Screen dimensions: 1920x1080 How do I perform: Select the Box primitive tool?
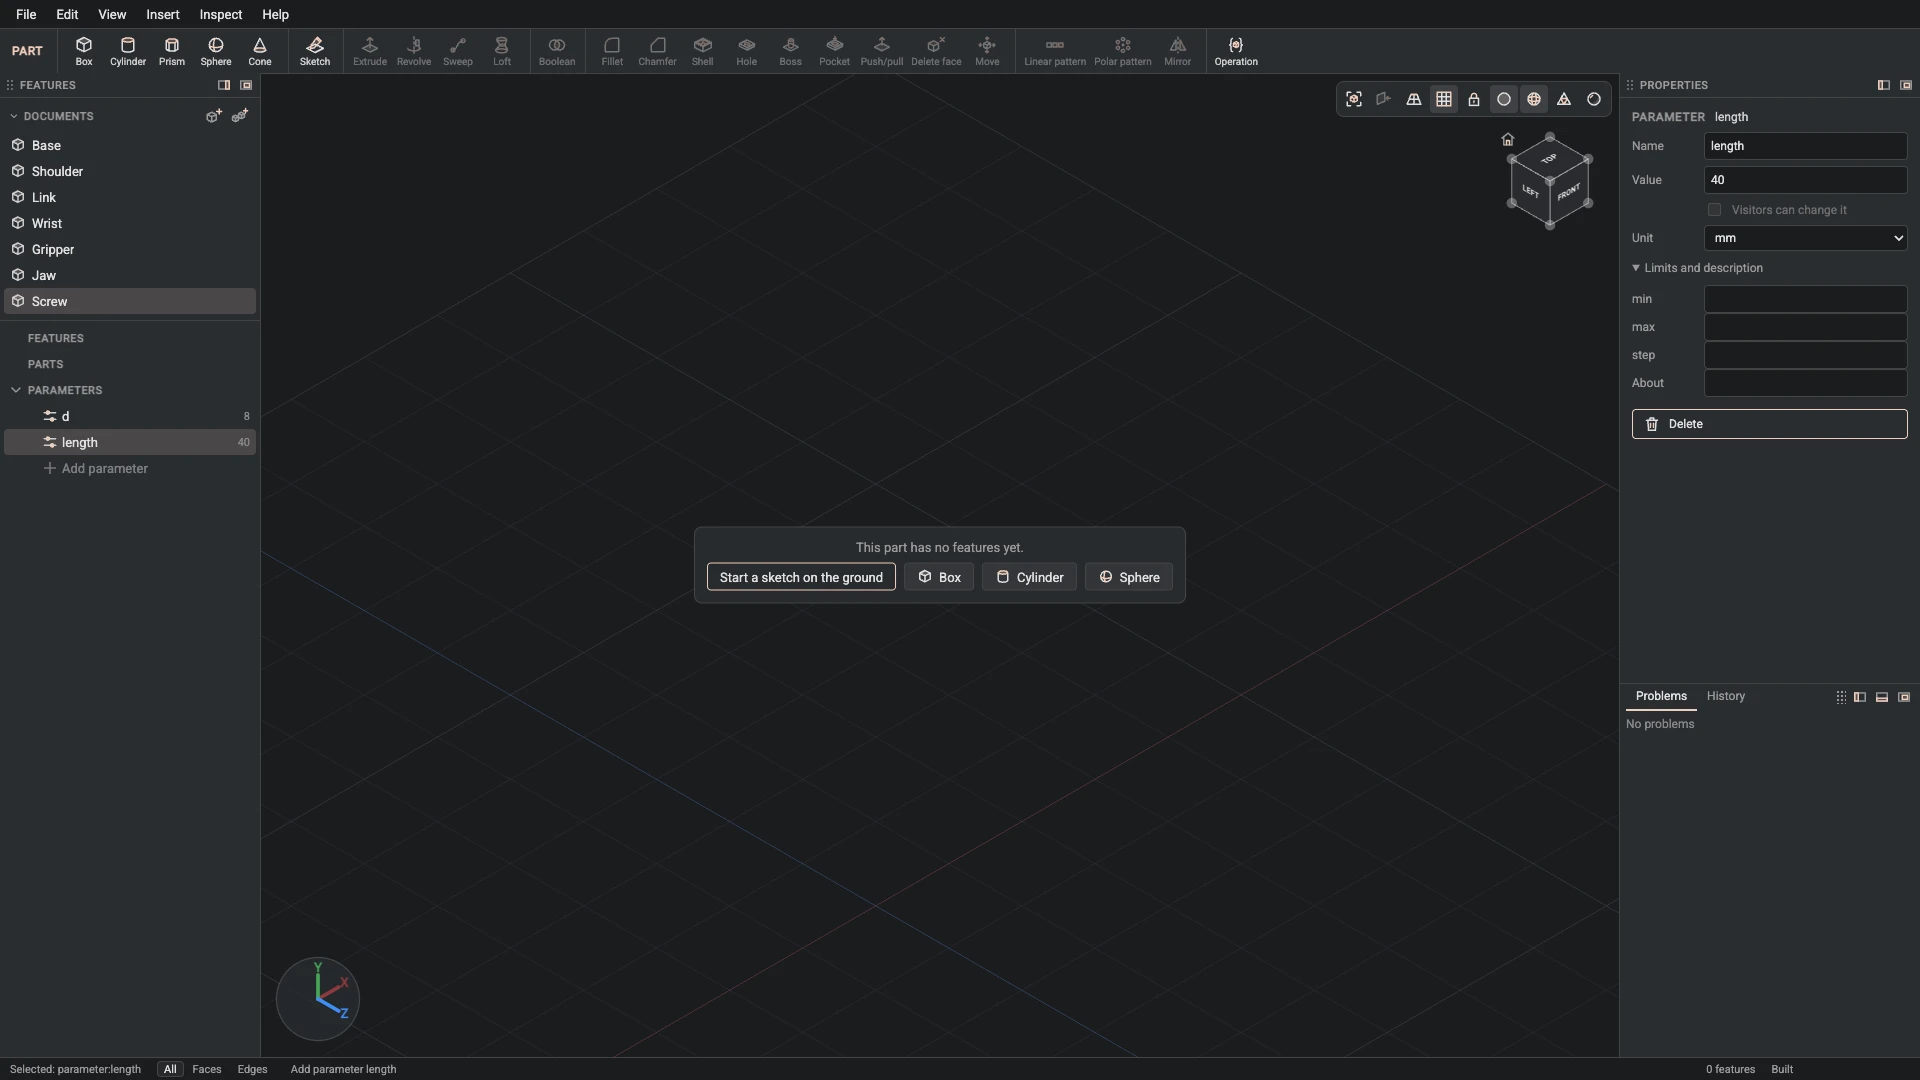(84, 51)
